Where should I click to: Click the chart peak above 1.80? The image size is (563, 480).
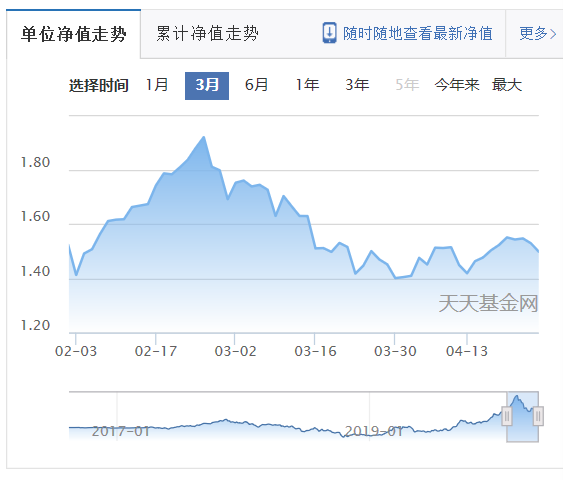[x=204, y=137]
